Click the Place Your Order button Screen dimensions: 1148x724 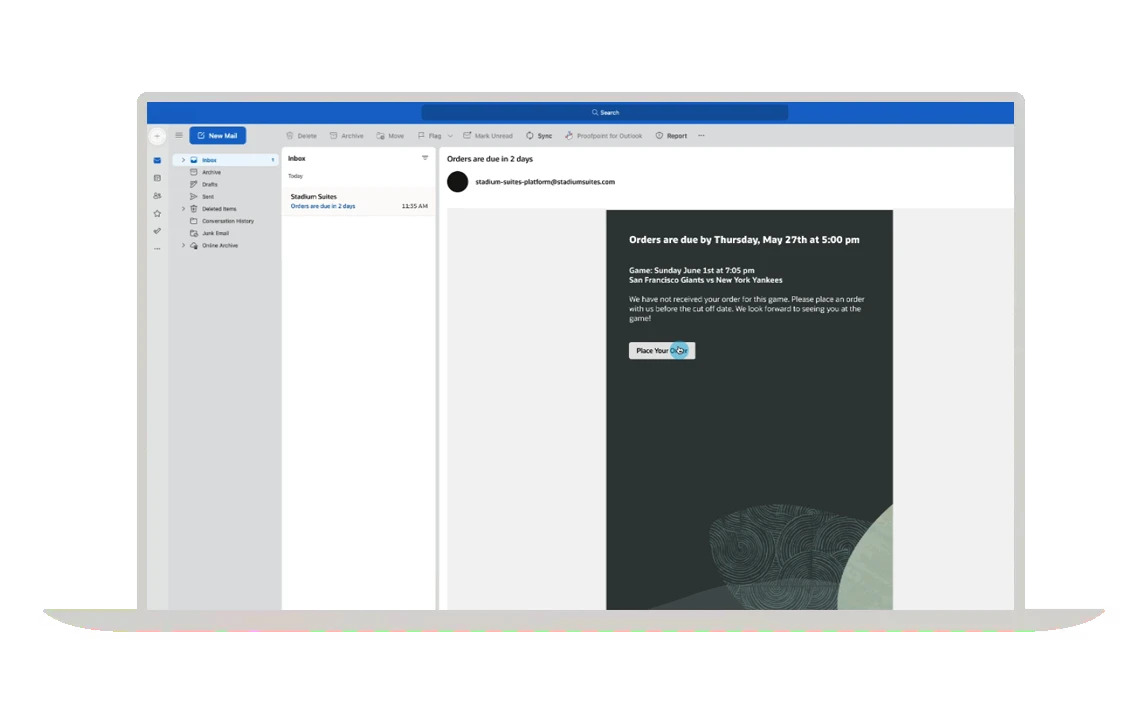661,350
